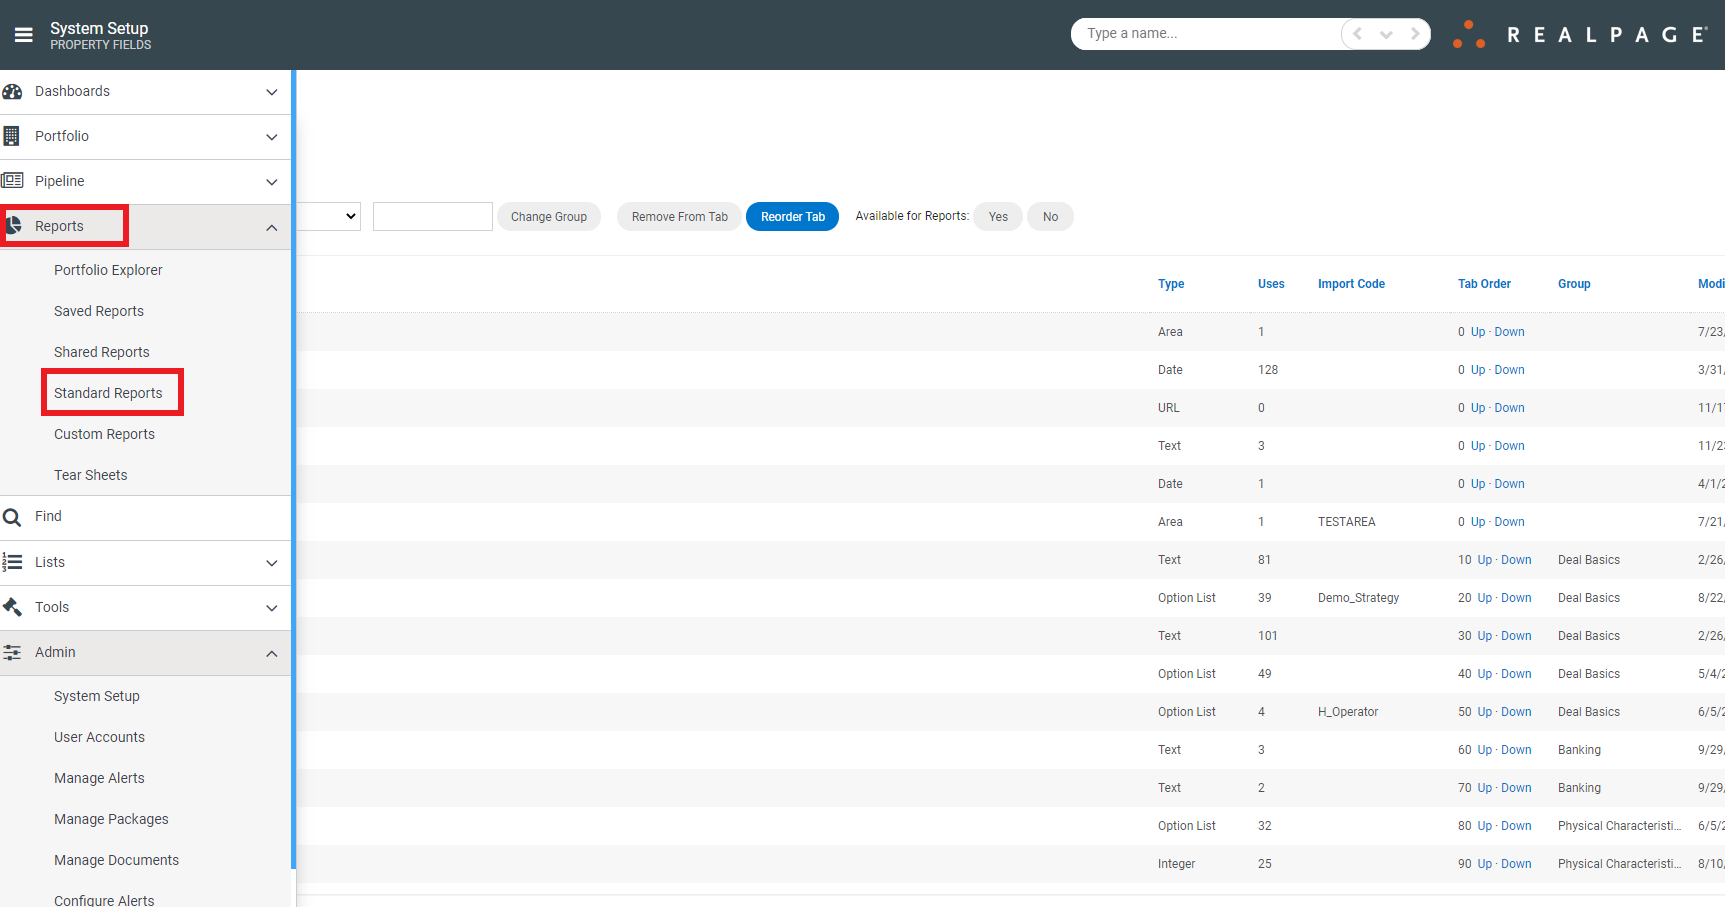The width and height of the screenshot is (1725, 907).
Task: Click the Pipeline section icon
Action: [x=13, y=180]
